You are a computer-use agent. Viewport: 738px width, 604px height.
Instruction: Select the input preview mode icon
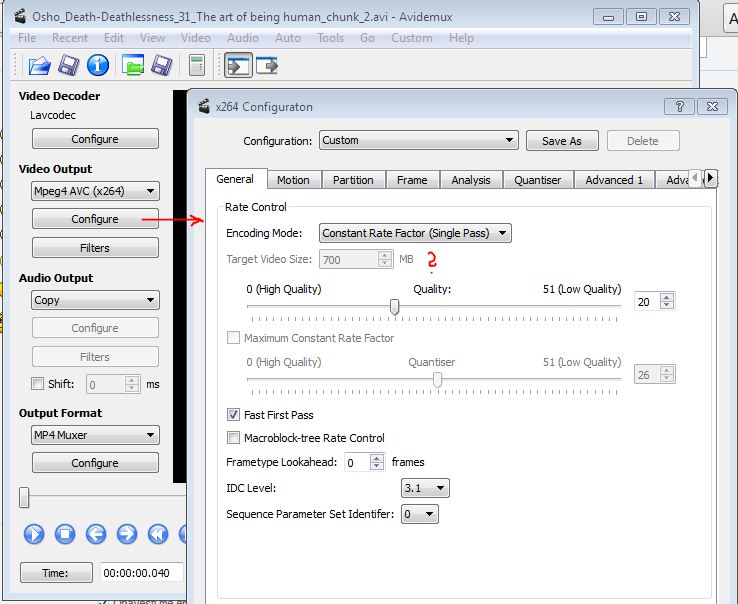point(238,65)
